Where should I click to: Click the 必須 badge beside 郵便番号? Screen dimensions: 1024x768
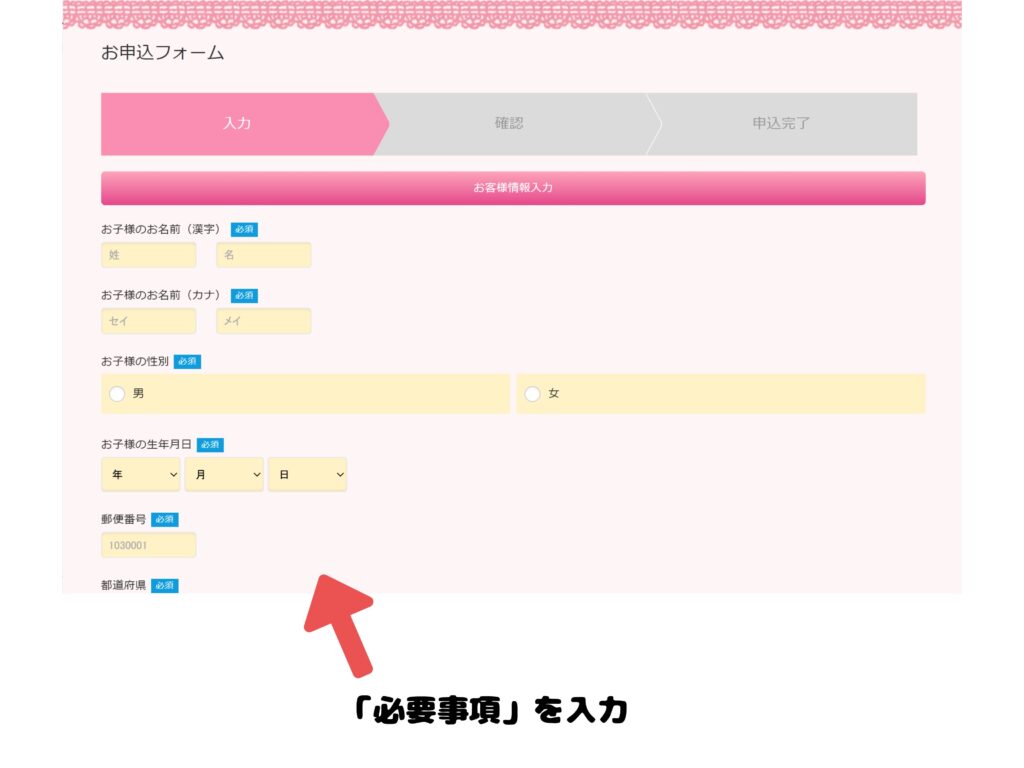[165, 519]
